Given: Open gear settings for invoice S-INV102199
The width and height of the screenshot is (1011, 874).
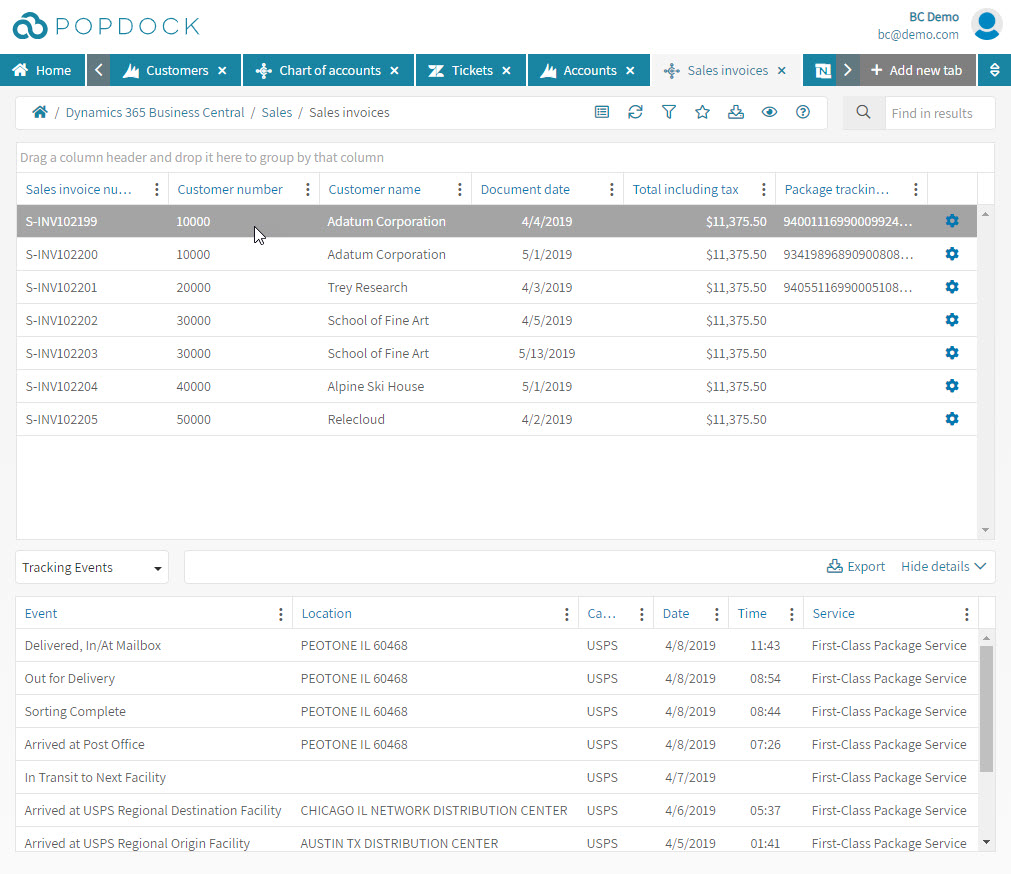Looking at the screenshot, I should tap(952, 221).
